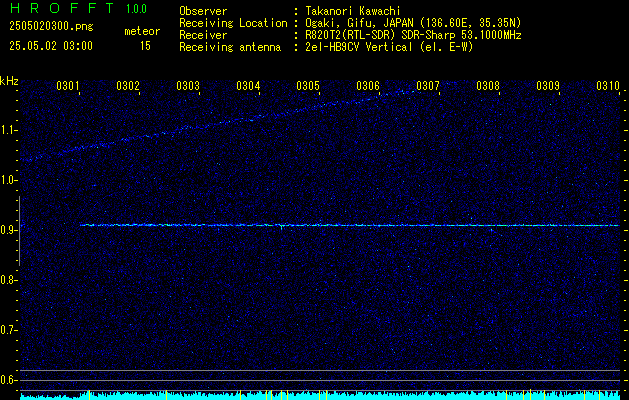Select the 25.05.02 03:00 timestamp
629x400 pixels.
coord(51,46)
